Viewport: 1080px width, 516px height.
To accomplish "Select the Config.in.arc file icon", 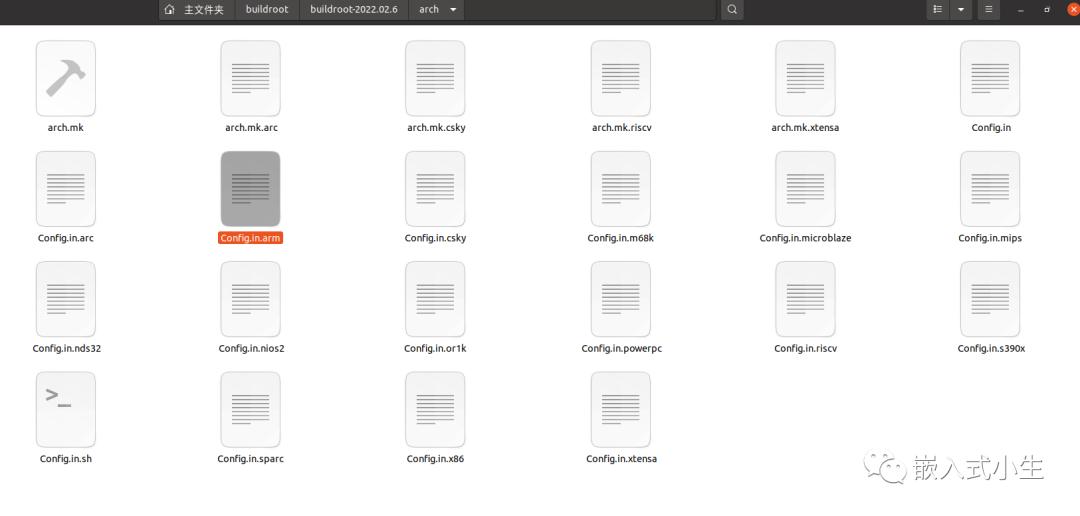I will point(65,189).
